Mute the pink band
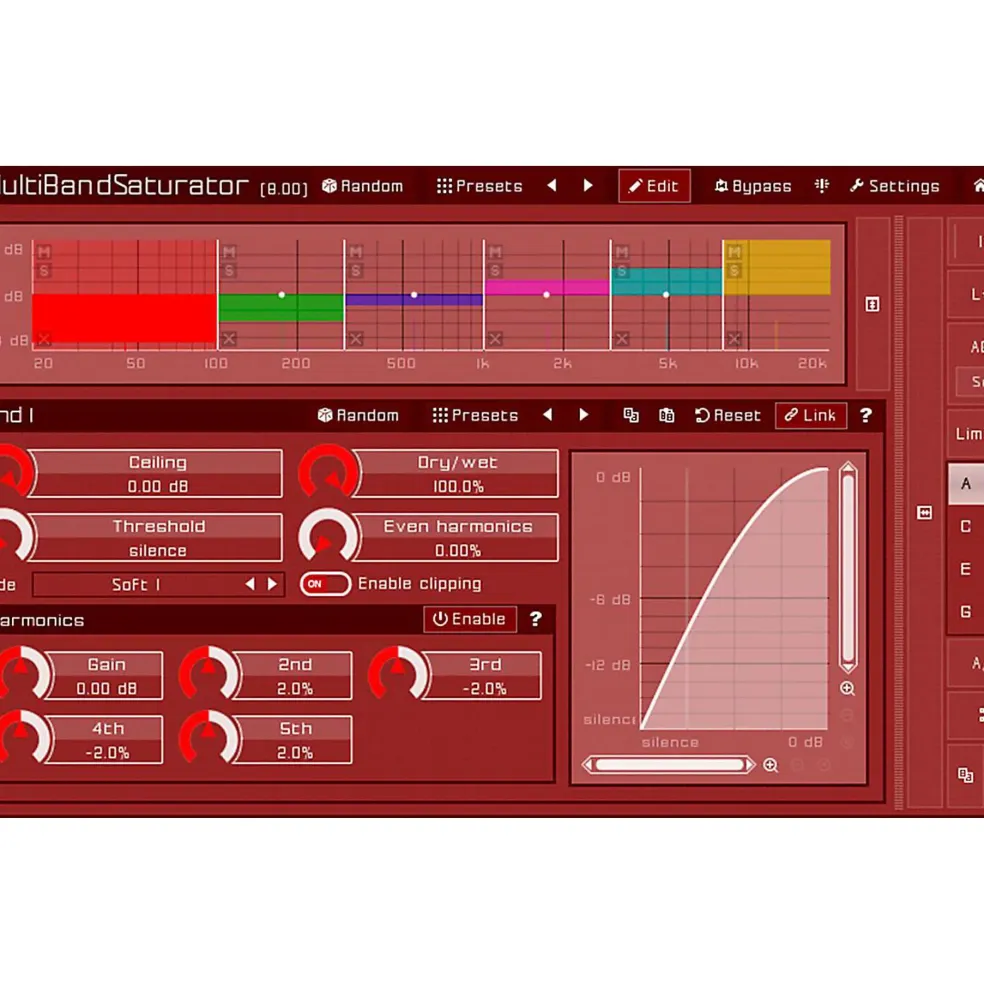The width and height of the screenshot is (984, 985). coord(495,252)
